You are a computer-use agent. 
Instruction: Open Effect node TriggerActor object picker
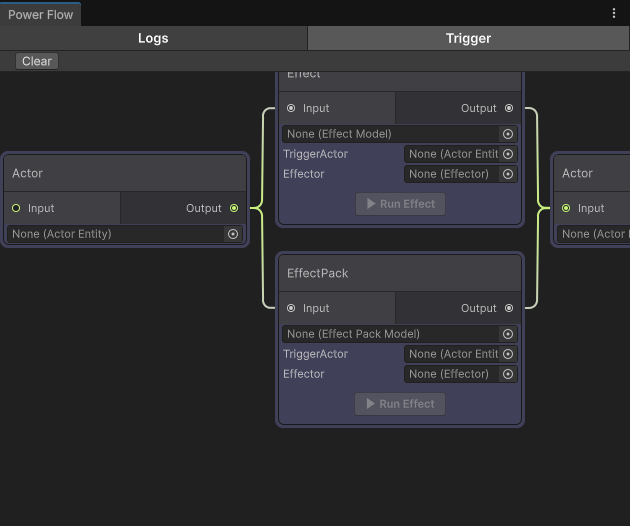508,154
